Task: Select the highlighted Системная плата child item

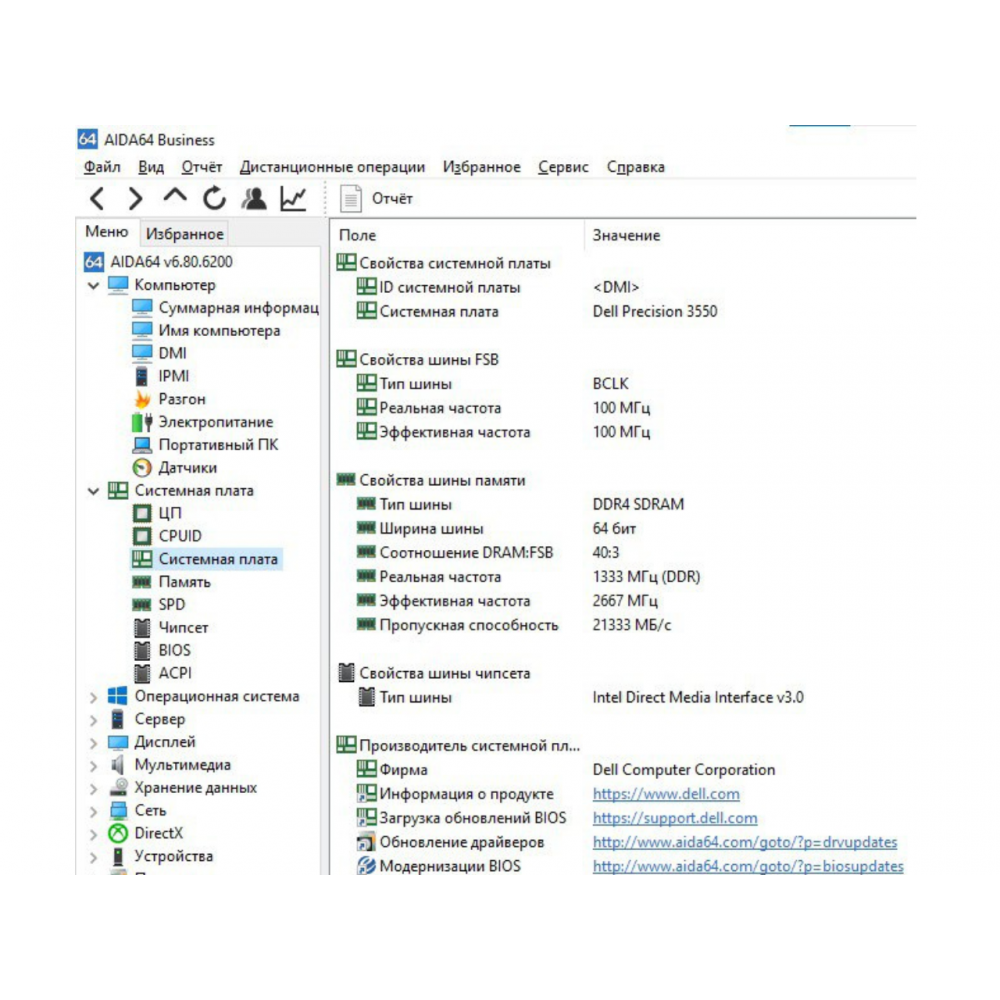Action: click(206, 559)
